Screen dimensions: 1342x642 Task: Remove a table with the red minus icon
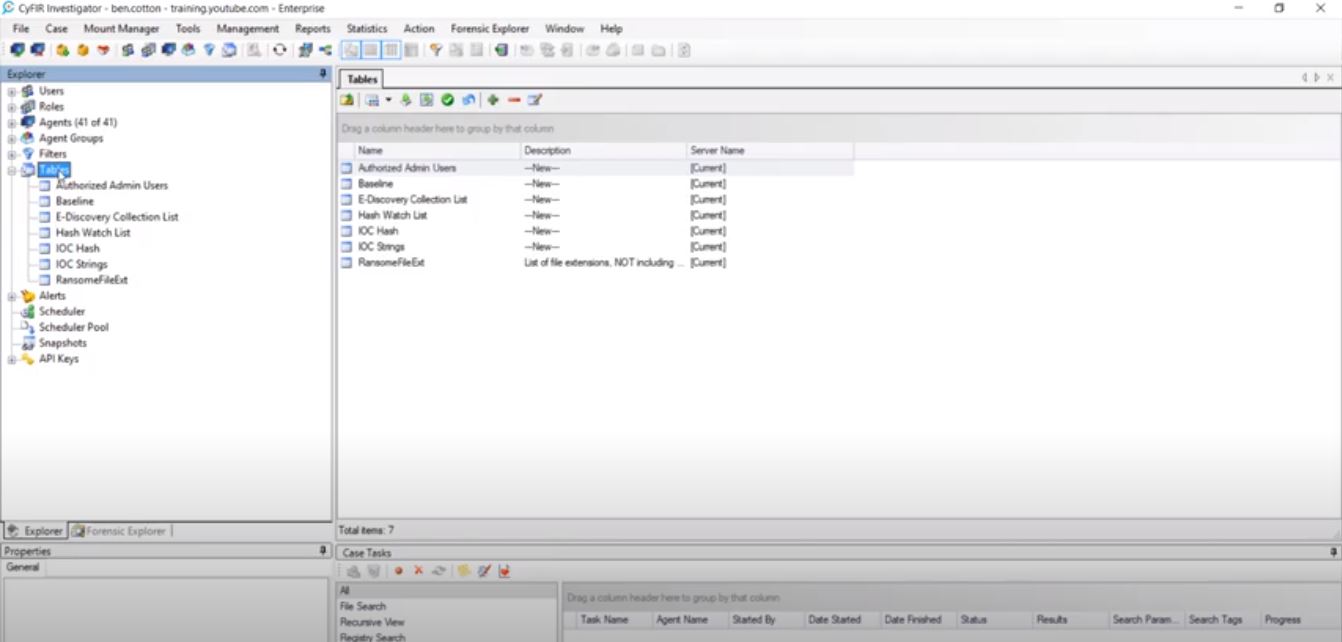coord(514,100)
